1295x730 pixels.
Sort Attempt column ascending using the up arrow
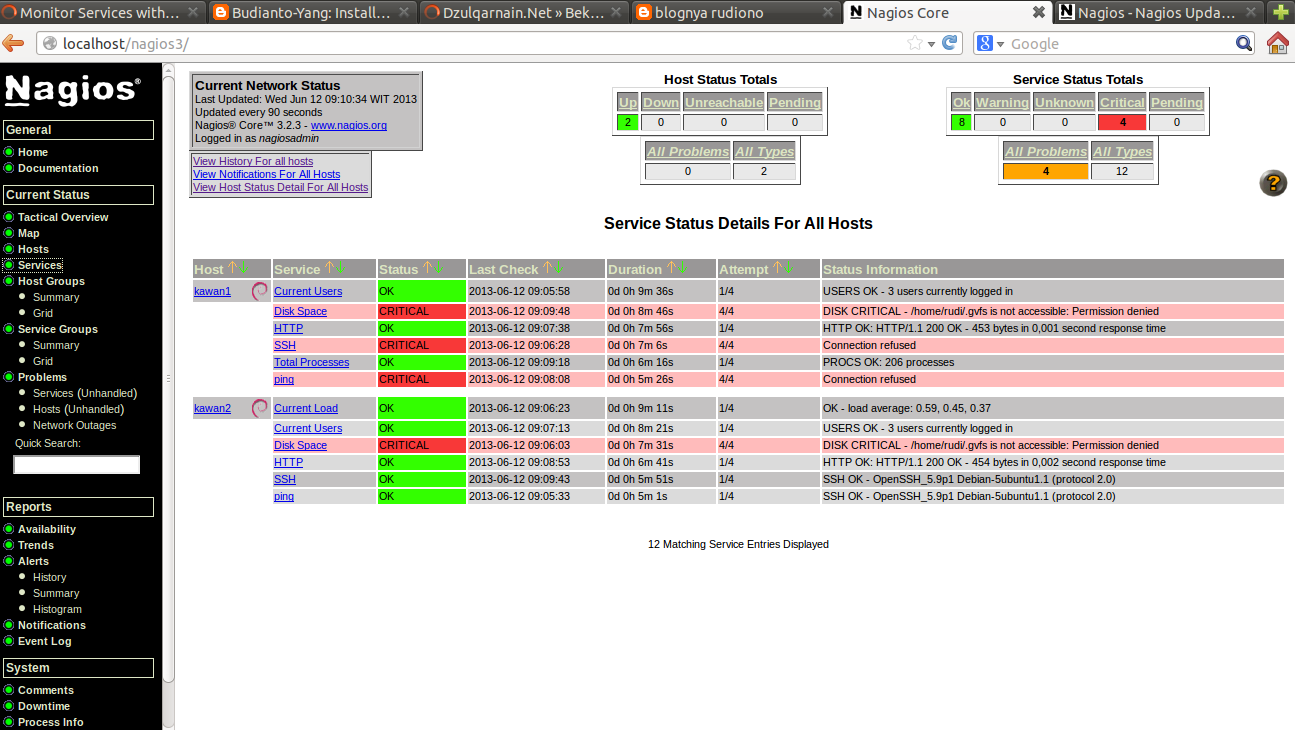(777, 268)
